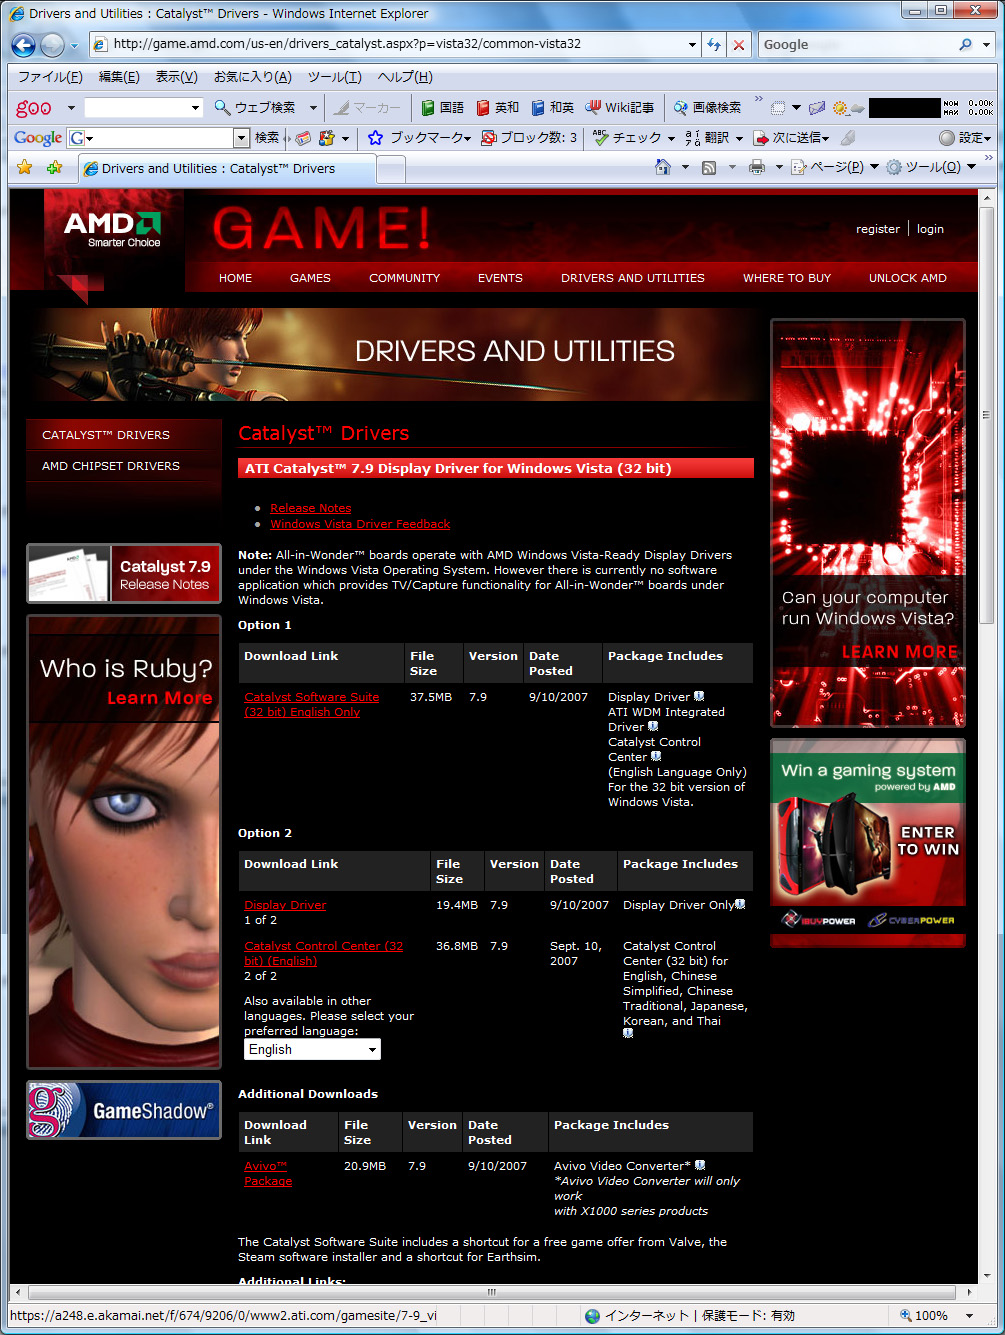Open the 和英 dictionary button

pyautogui.click(x=552, y=107)
